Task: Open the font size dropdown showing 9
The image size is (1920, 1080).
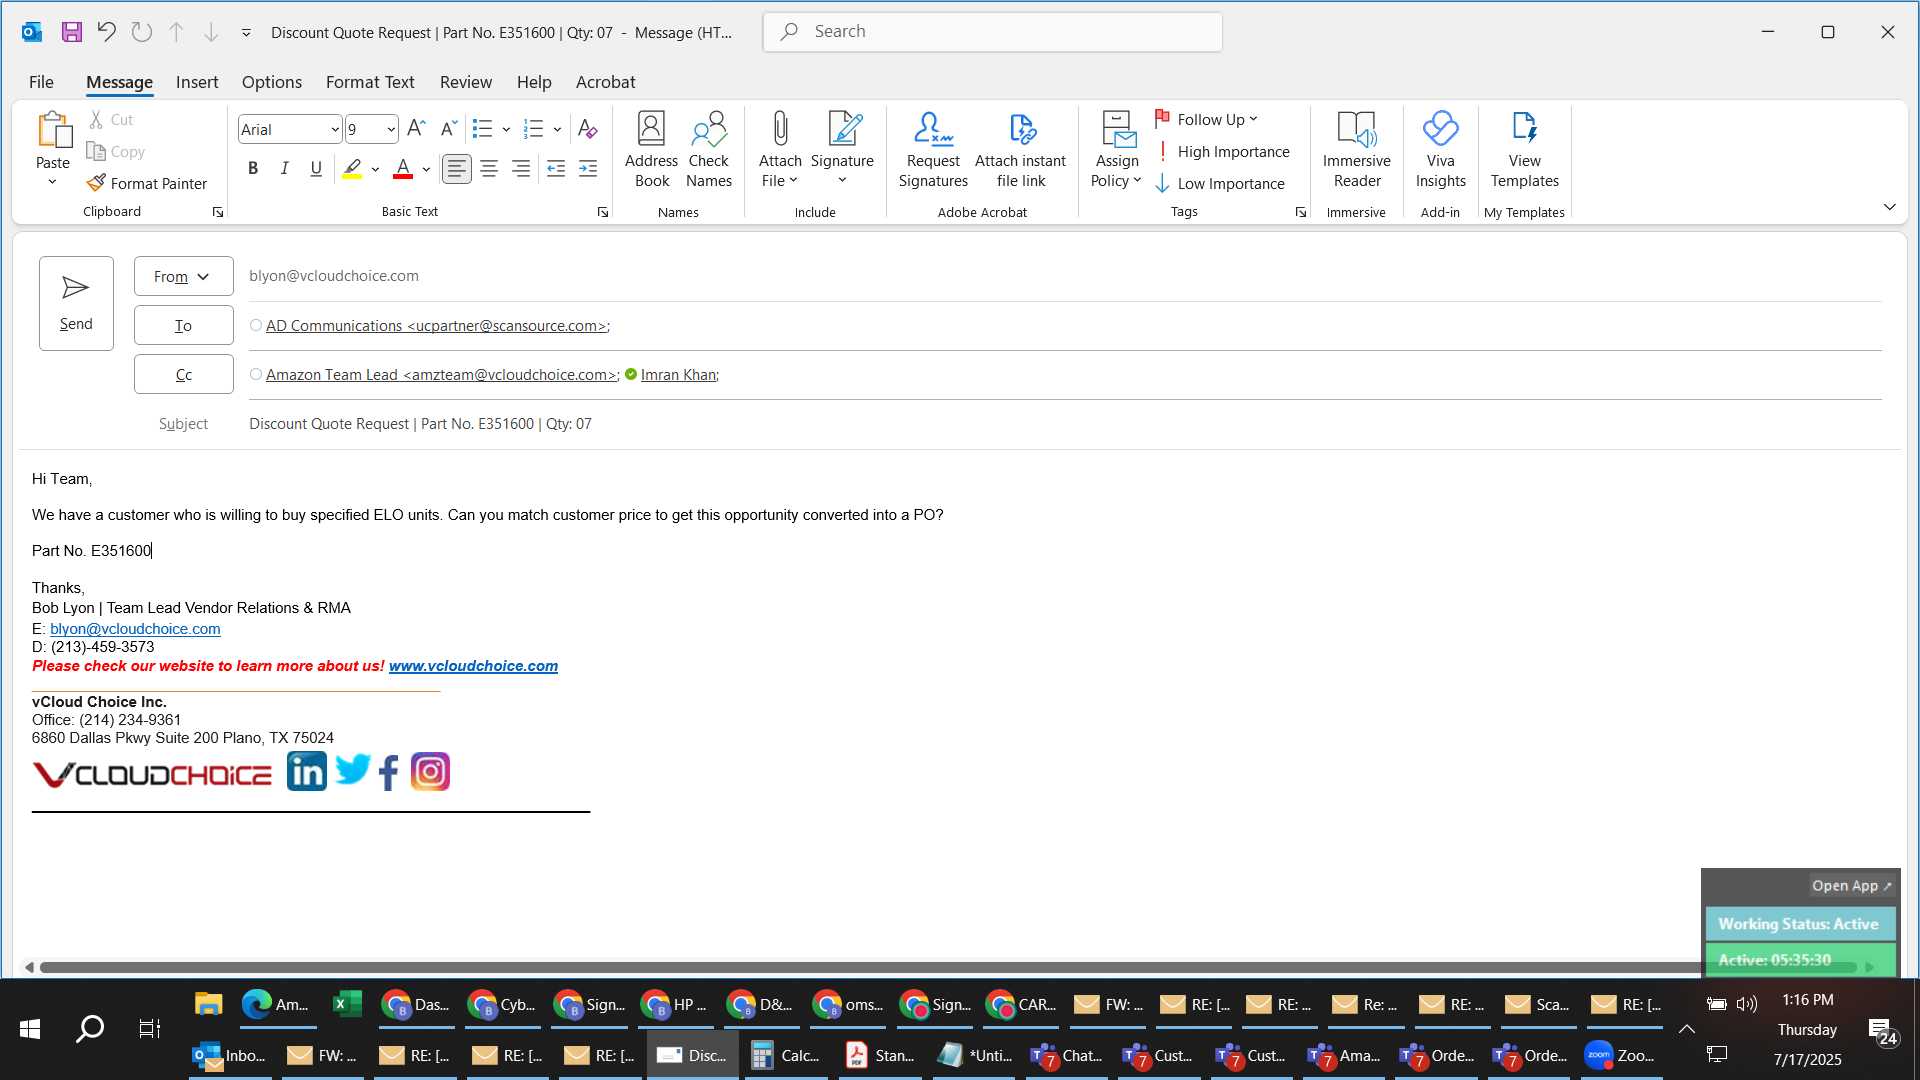Action: point(390,130)
